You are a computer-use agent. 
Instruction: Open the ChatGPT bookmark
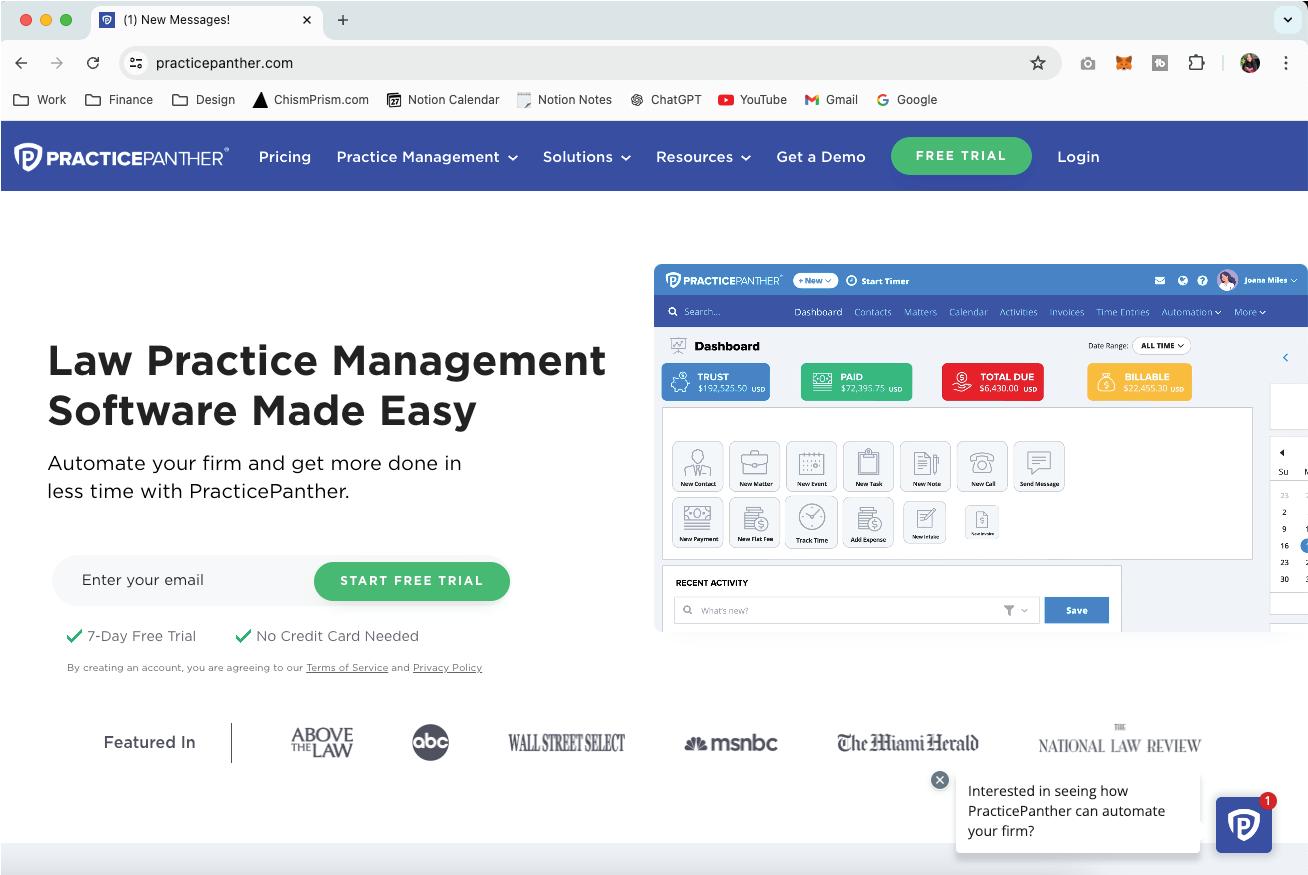[x=666, y=100]
